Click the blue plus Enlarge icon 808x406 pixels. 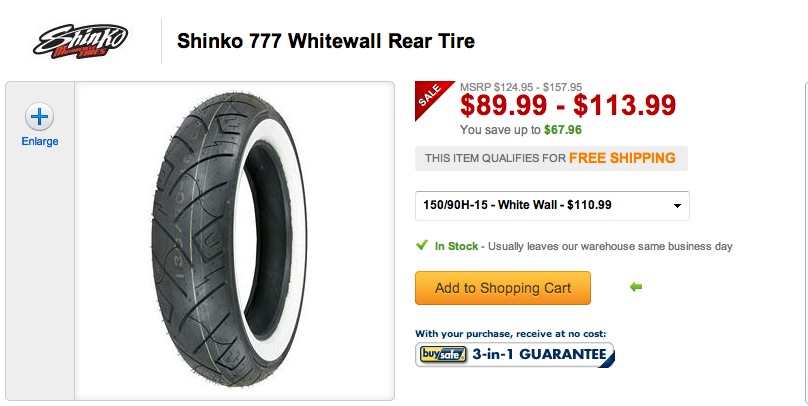coord(39,117)
